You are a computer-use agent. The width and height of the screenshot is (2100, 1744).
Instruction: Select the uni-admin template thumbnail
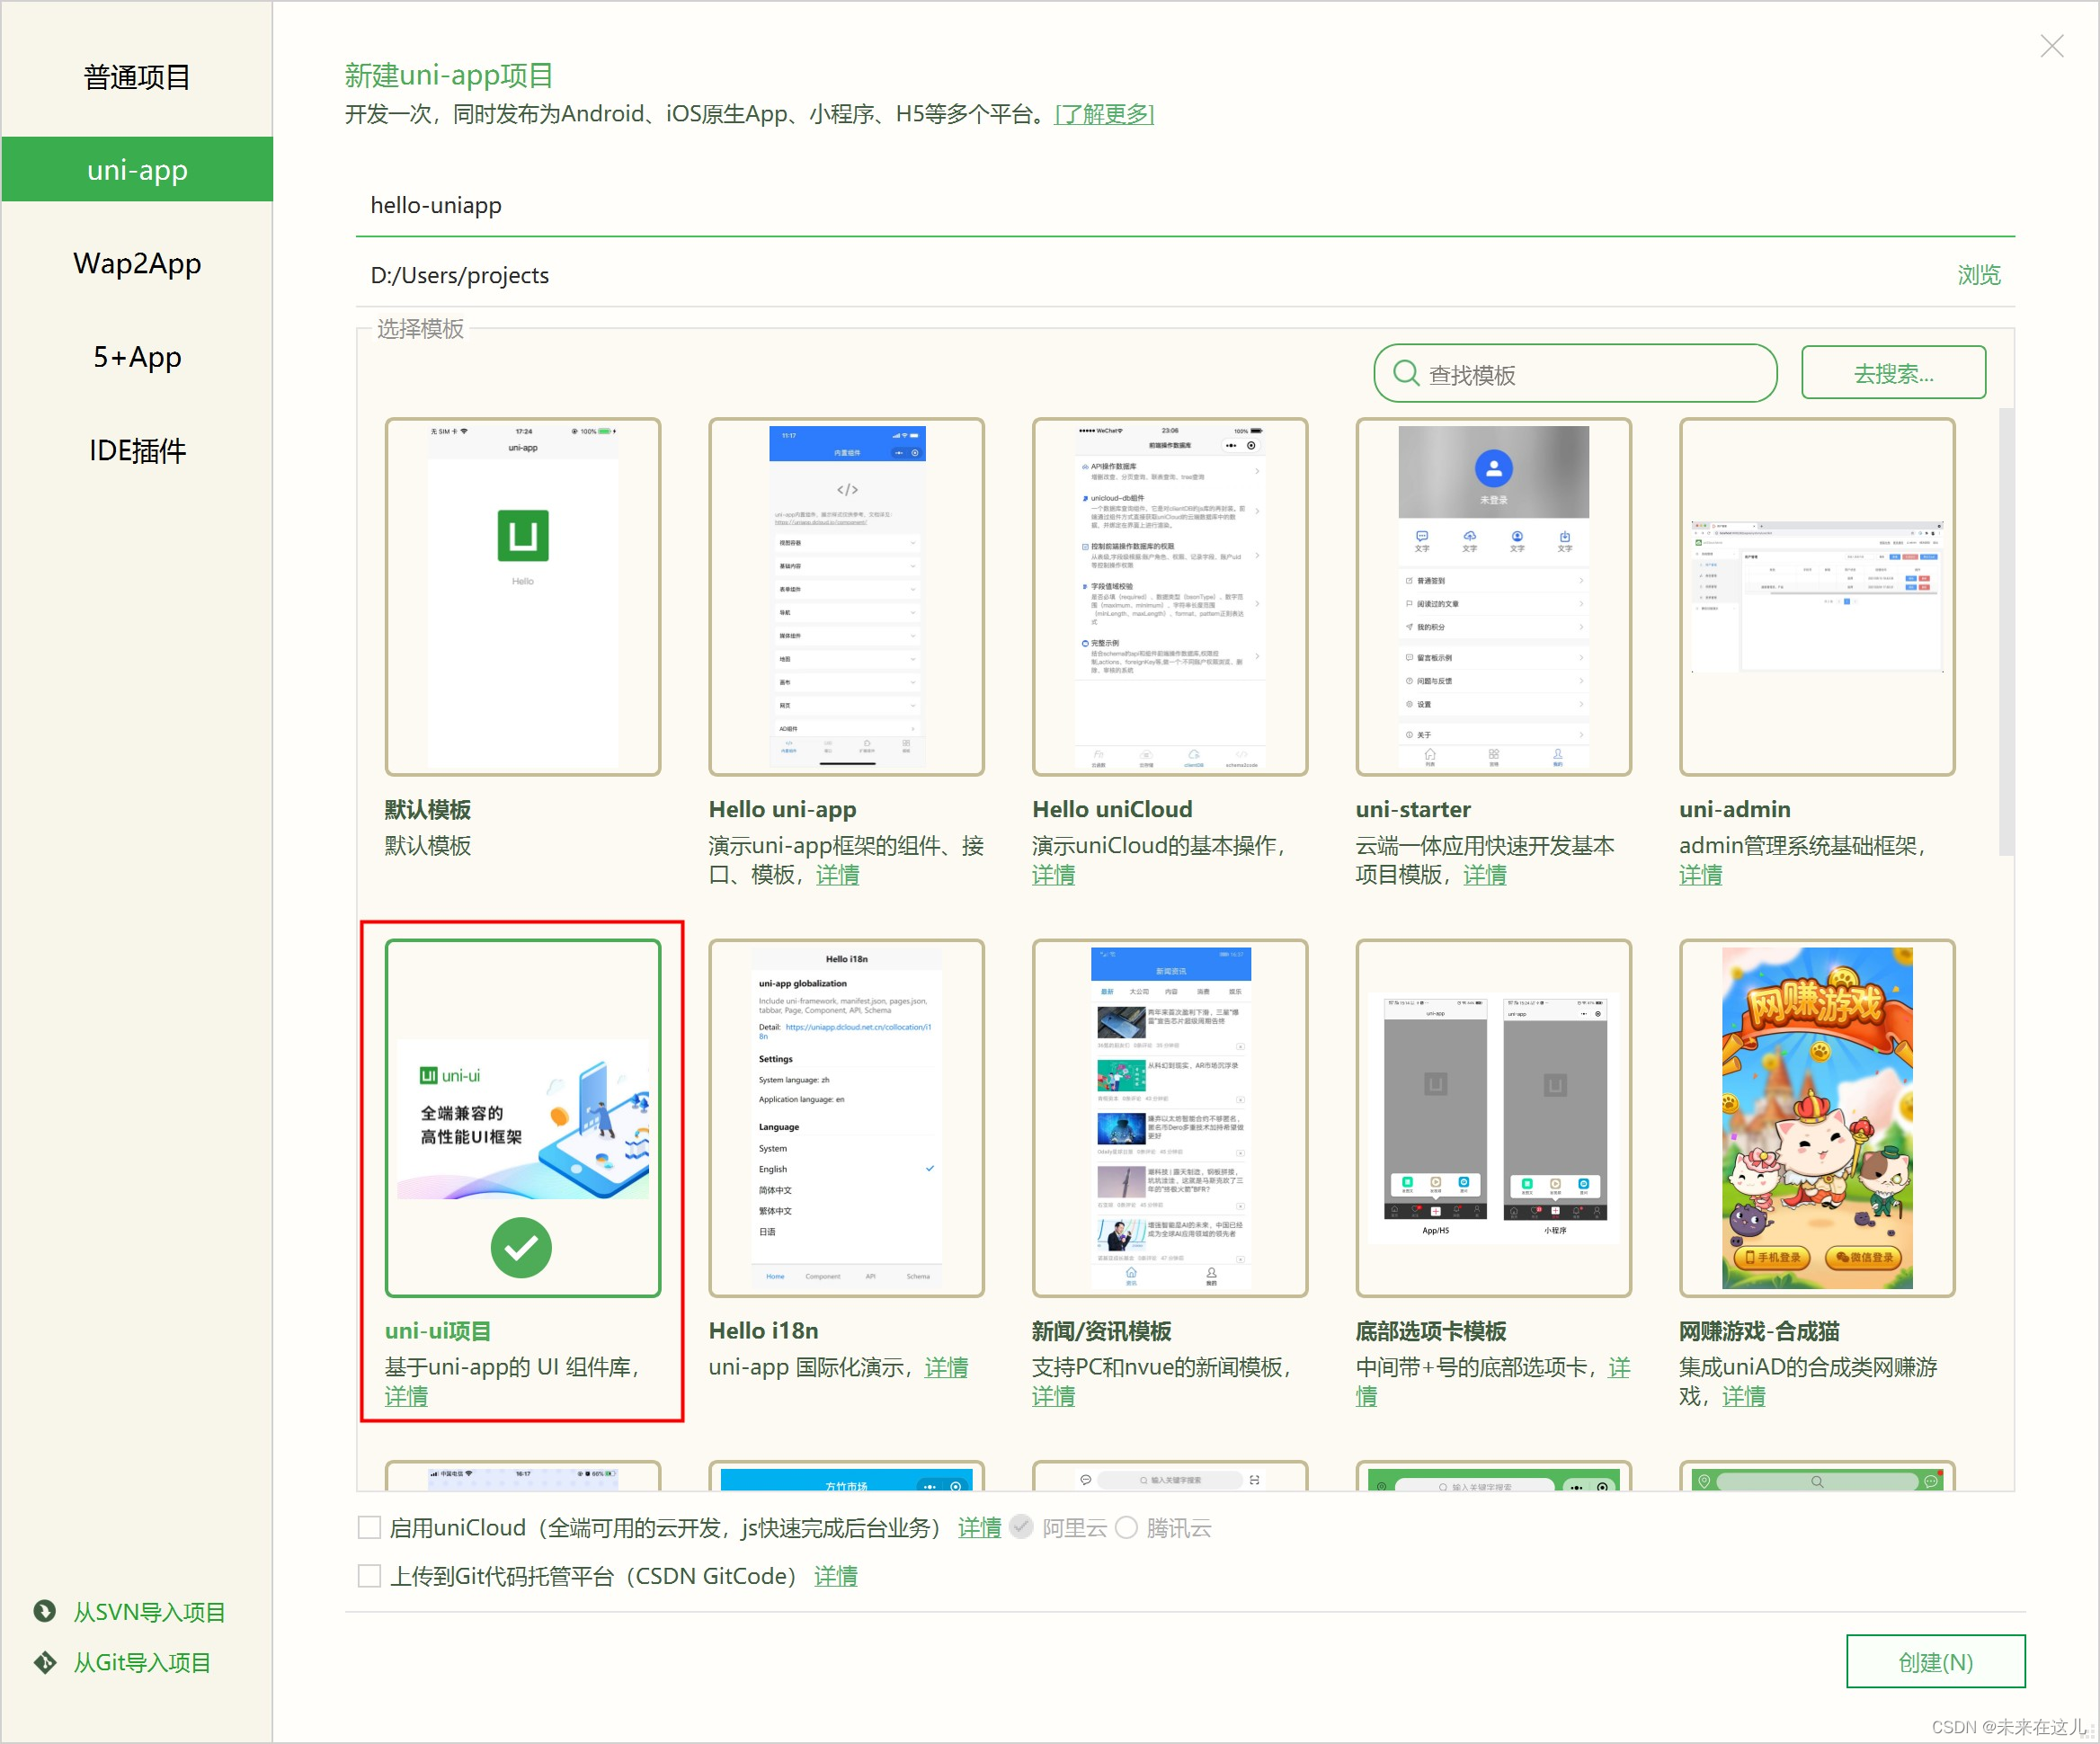[x=1817, y=597]
